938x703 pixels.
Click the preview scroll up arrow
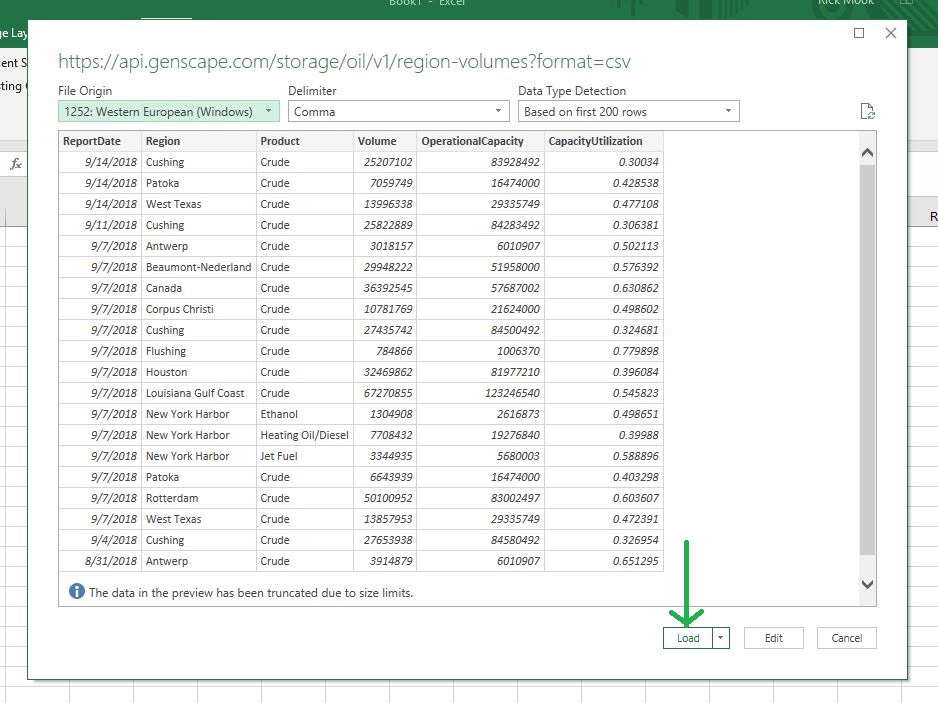867,153
